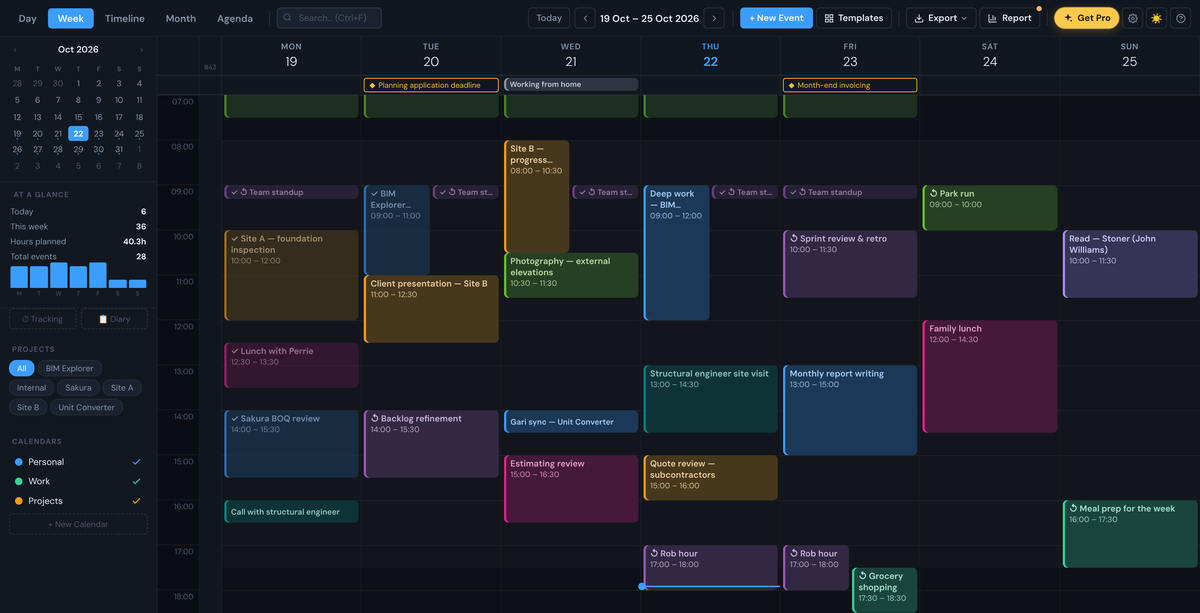Open Structural engineer site visit event
This screenshot has width=1200, height=613.
tap(710, 399)
